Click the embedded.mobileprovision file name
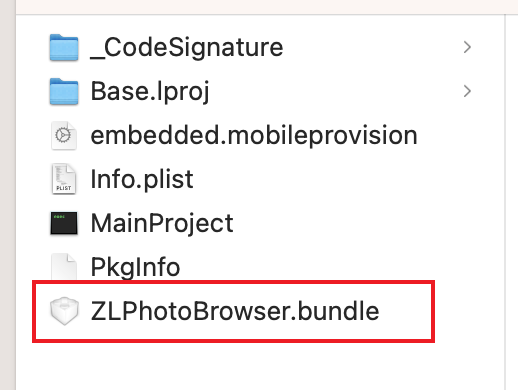Viewport: 518px width, 390px height. click(254, 135)
